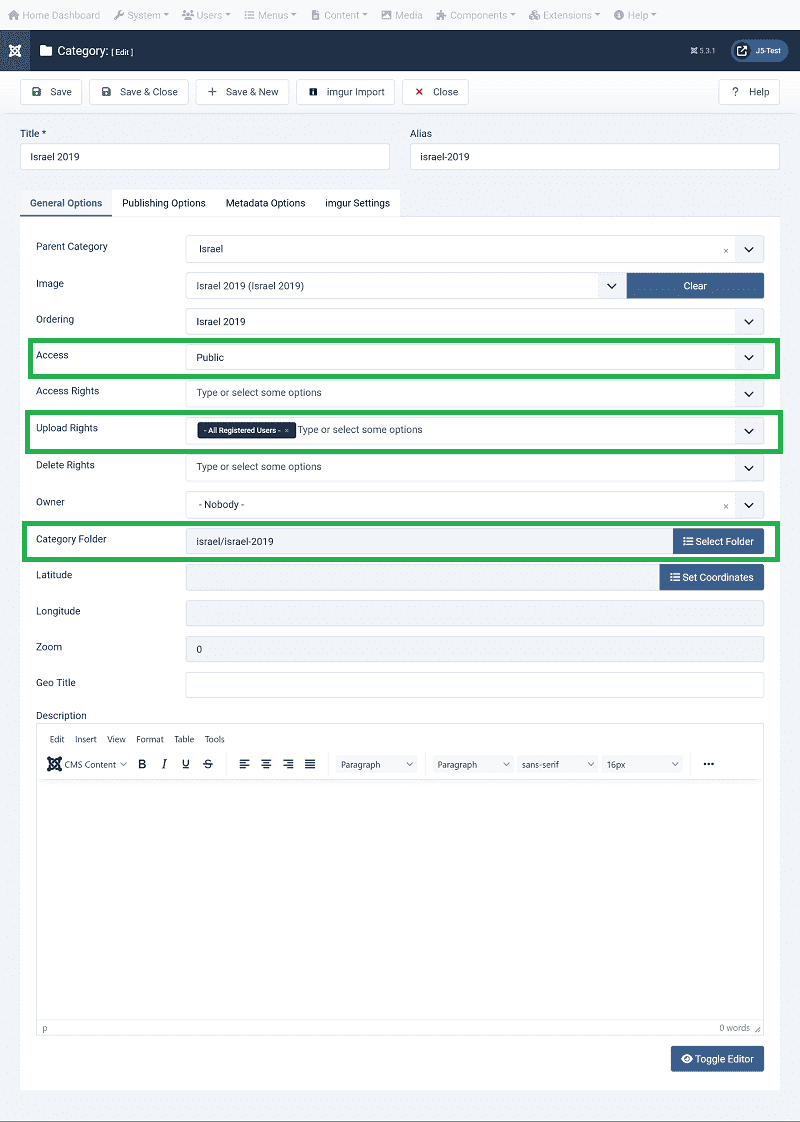The height and width of the screenshot is (1122, 800).
Task: Click the Joomla logo icon
Action: point(15,51)
